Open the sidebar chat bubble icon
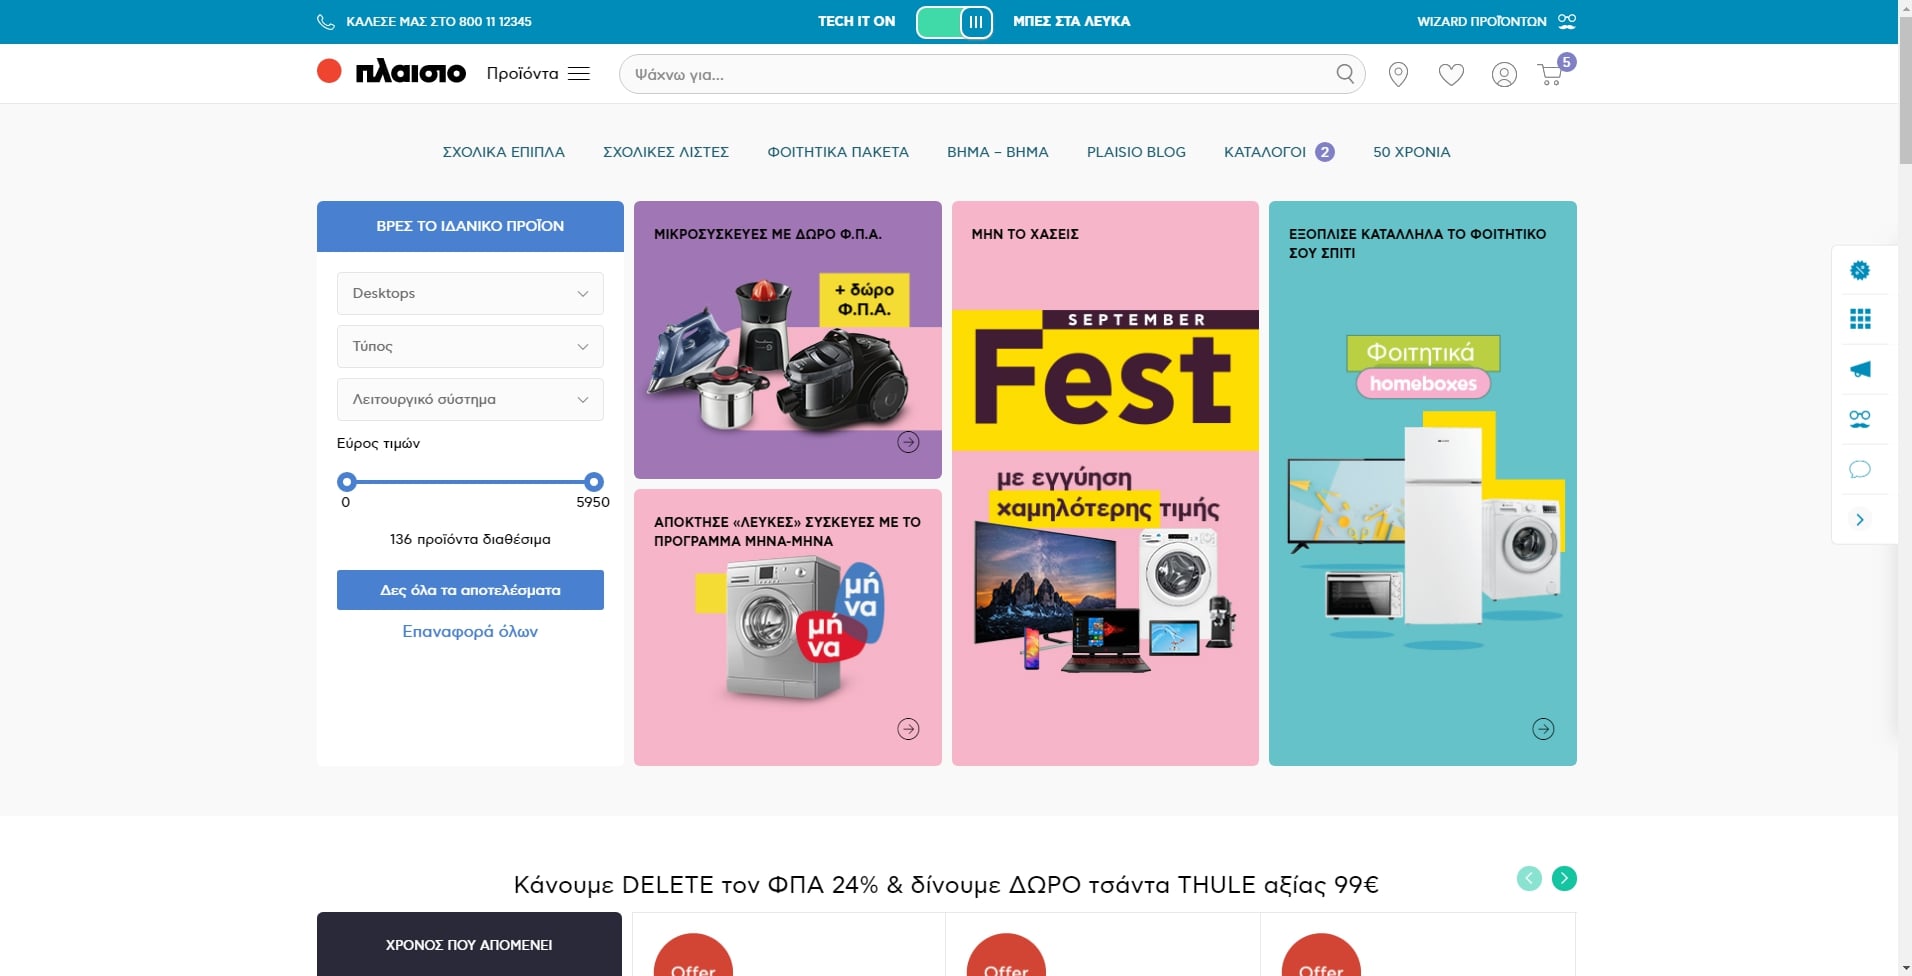The width and height of the screenshot is (1912, 976). tap(1860, 469)
